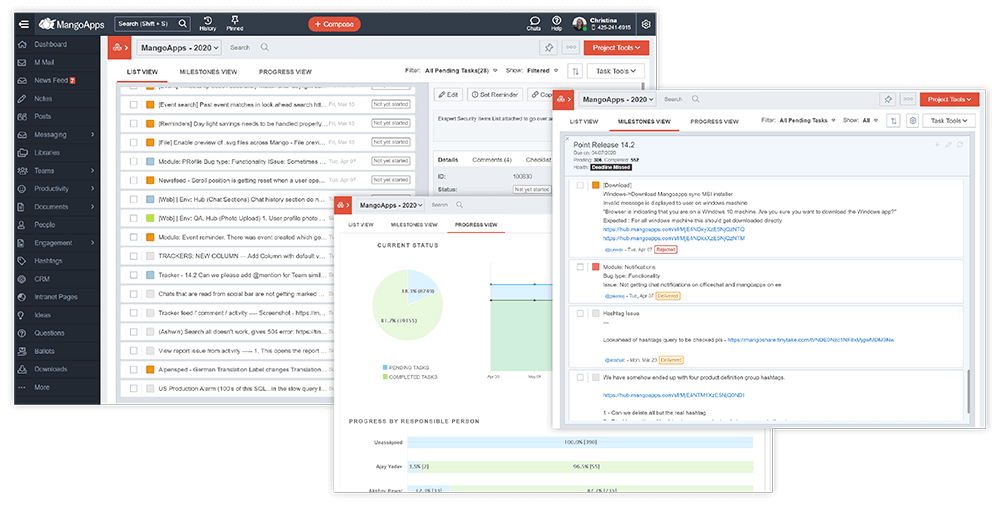Check the 'Newsfeed - Scroll position' task
The height and width of the screenshot is (505, 1000).
click(x=134, y=180)
